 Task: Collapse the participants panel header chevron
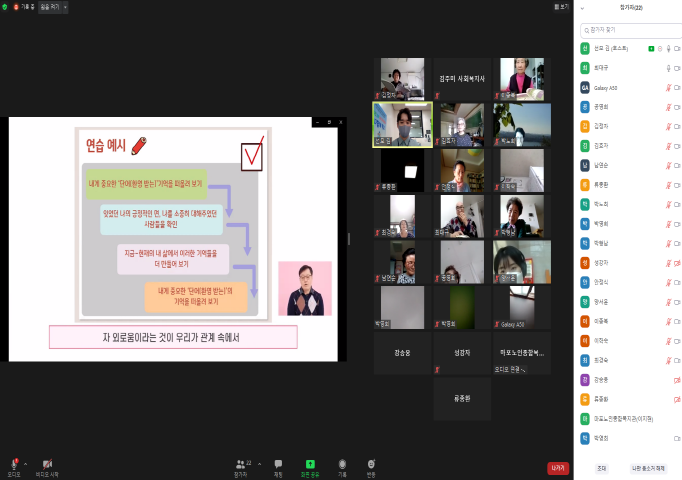(583, 7)
